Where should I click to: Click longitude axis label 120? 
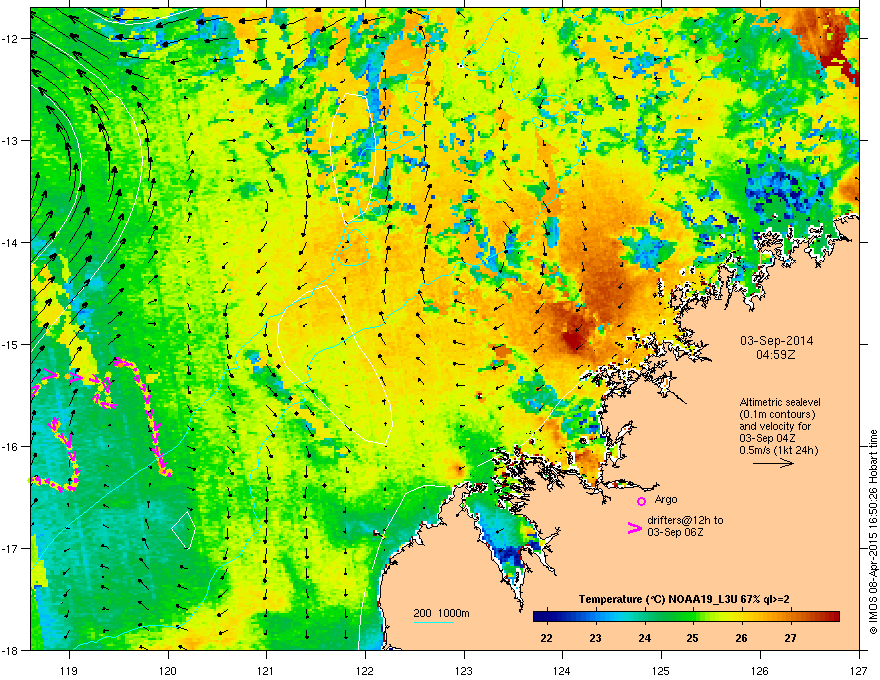coord(168,669)
